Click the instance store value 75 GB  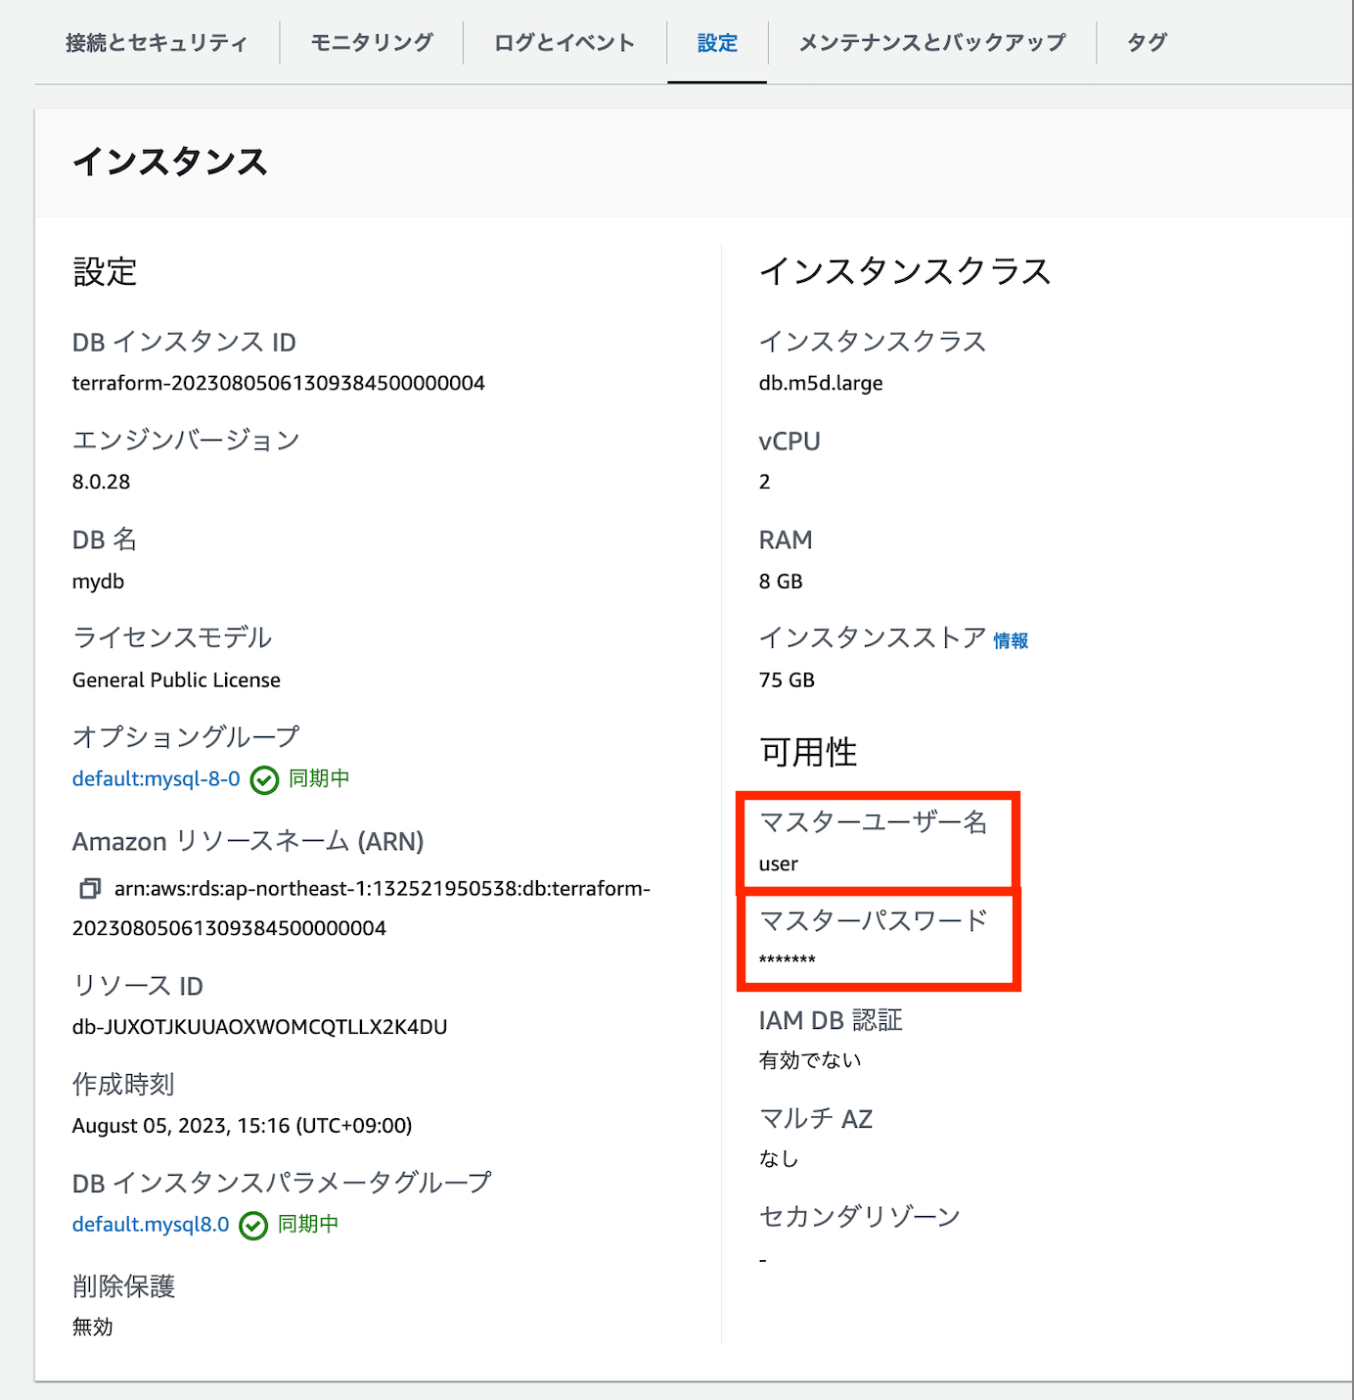pos(787,680)
